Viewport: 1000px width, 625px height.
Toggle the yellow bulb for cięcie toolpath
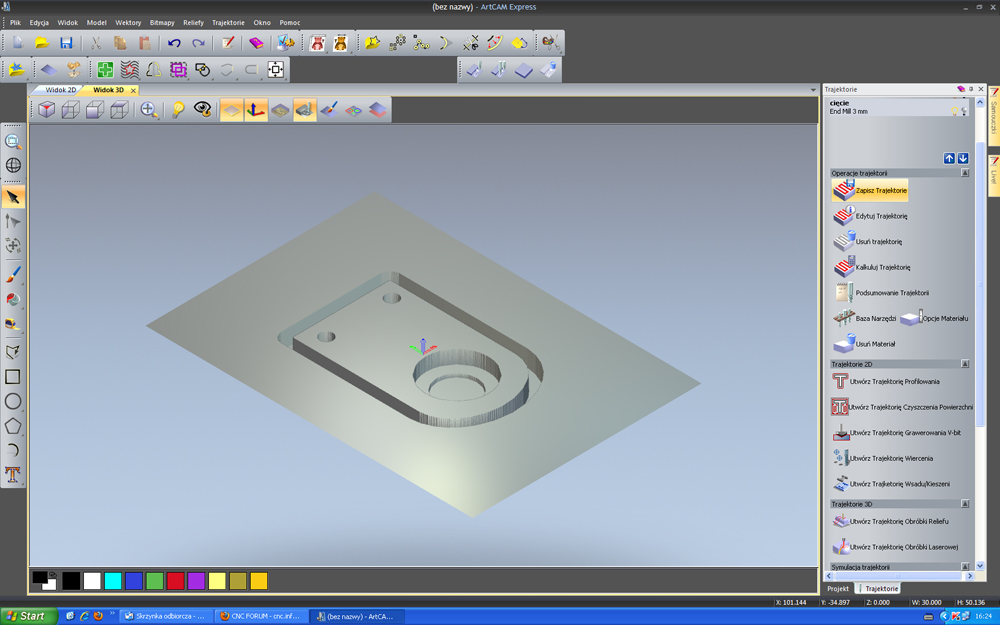[x=955, y=112]
